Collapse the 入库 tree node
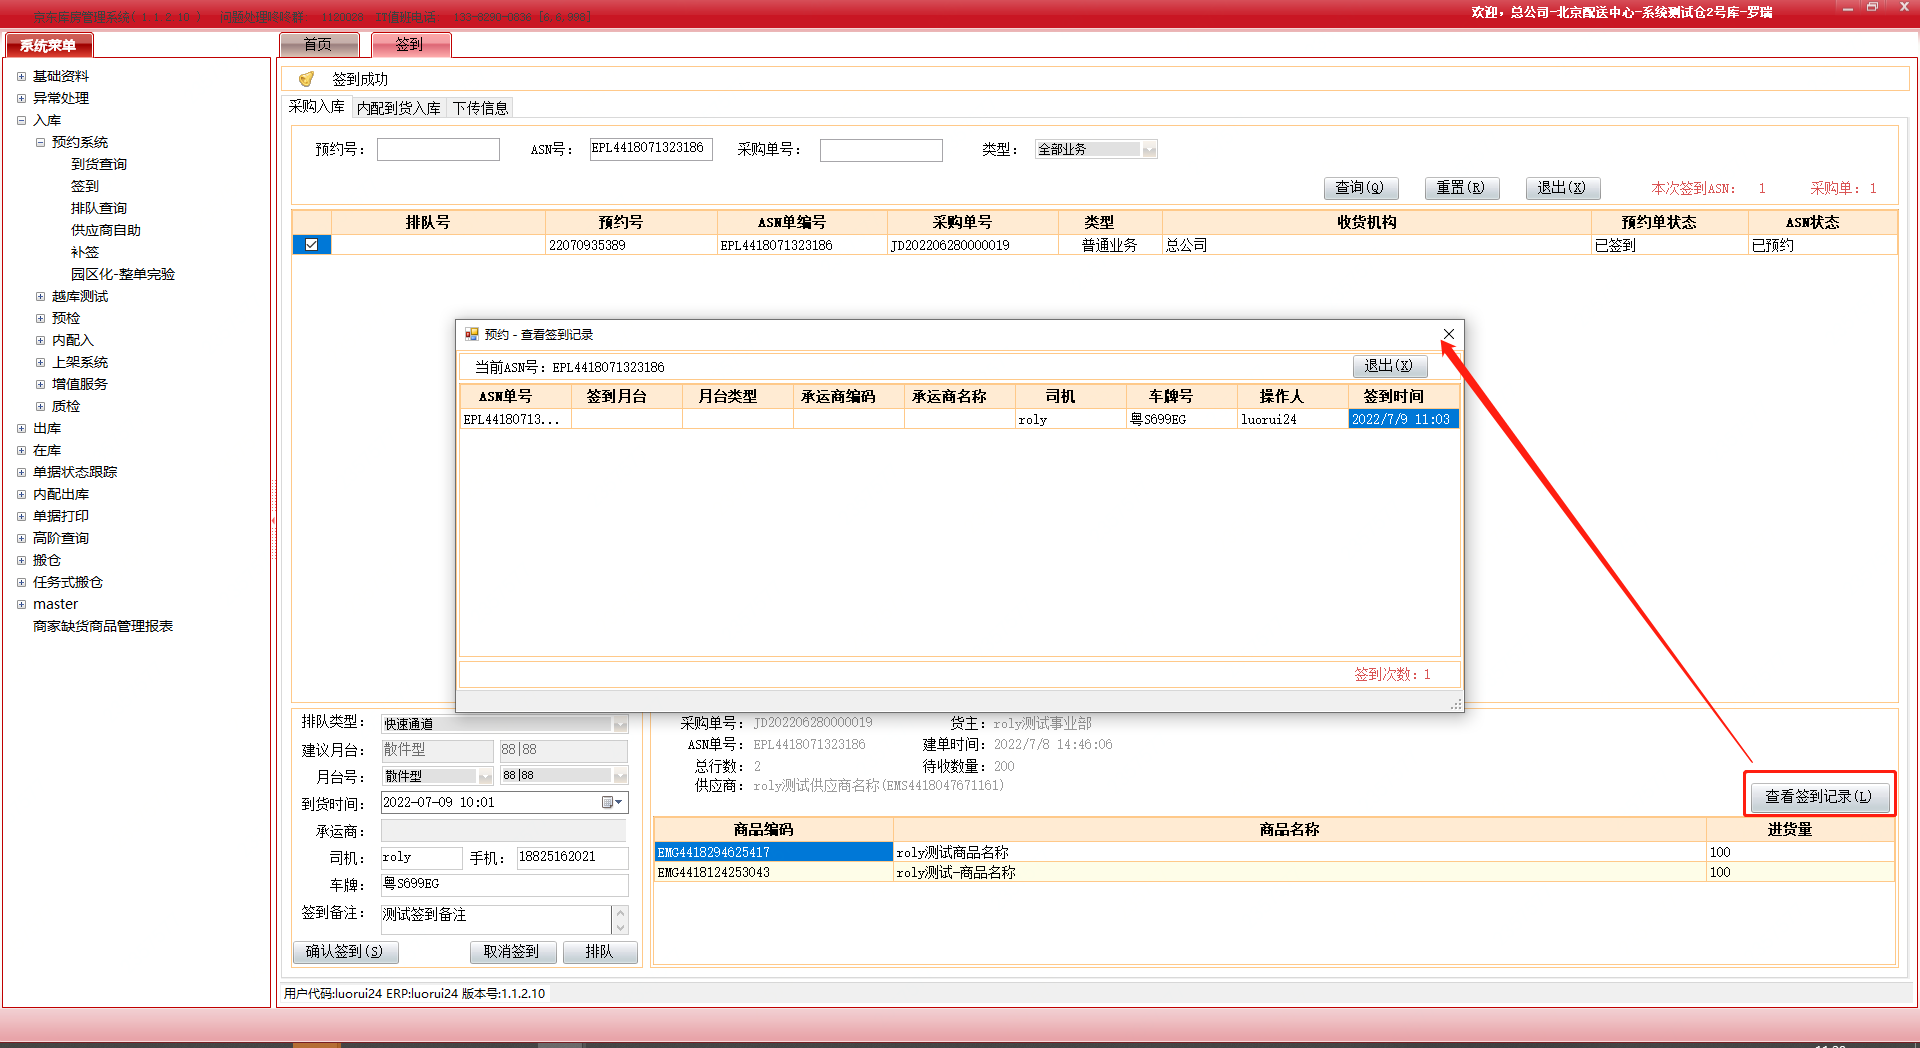1920x1048 pixels. 21,120
